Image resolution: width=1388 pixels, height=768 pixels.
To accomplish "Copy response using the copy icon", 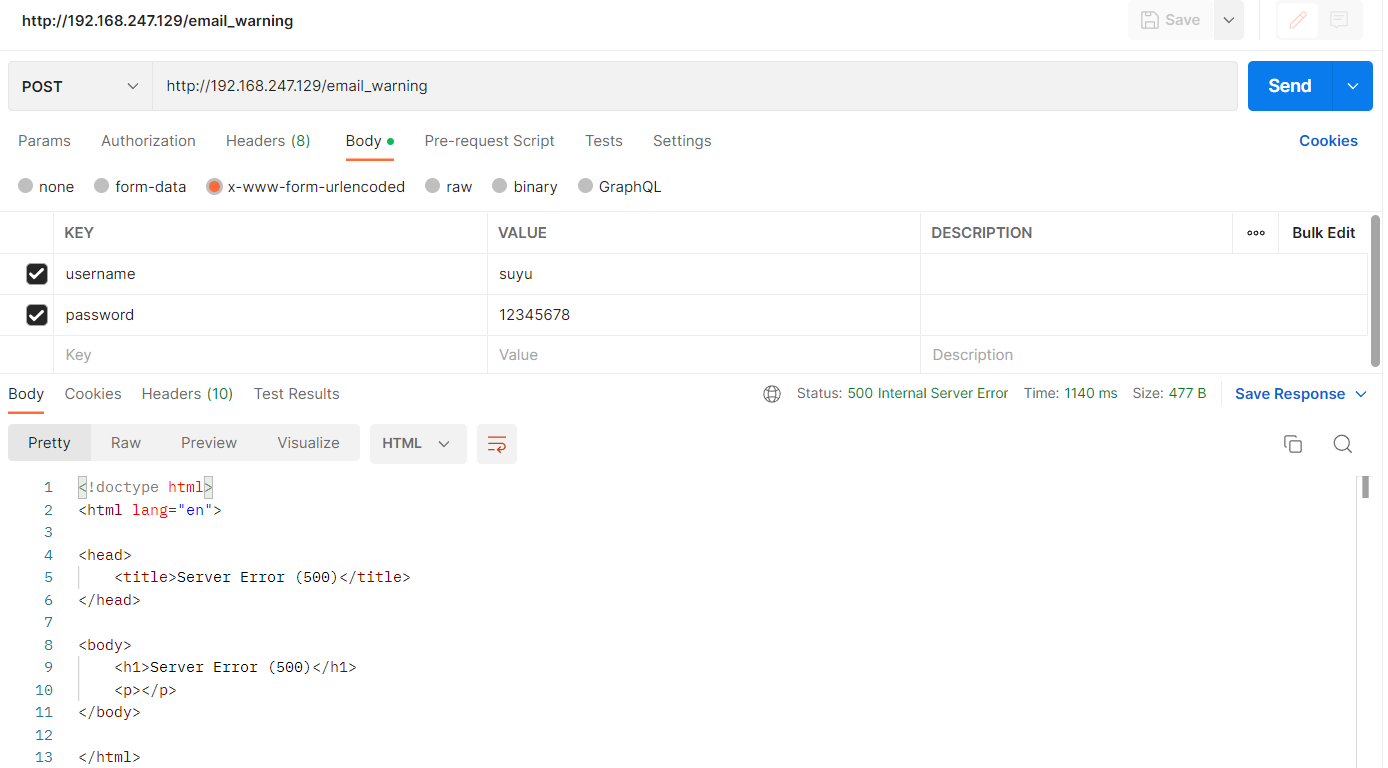I will 1293,444.
